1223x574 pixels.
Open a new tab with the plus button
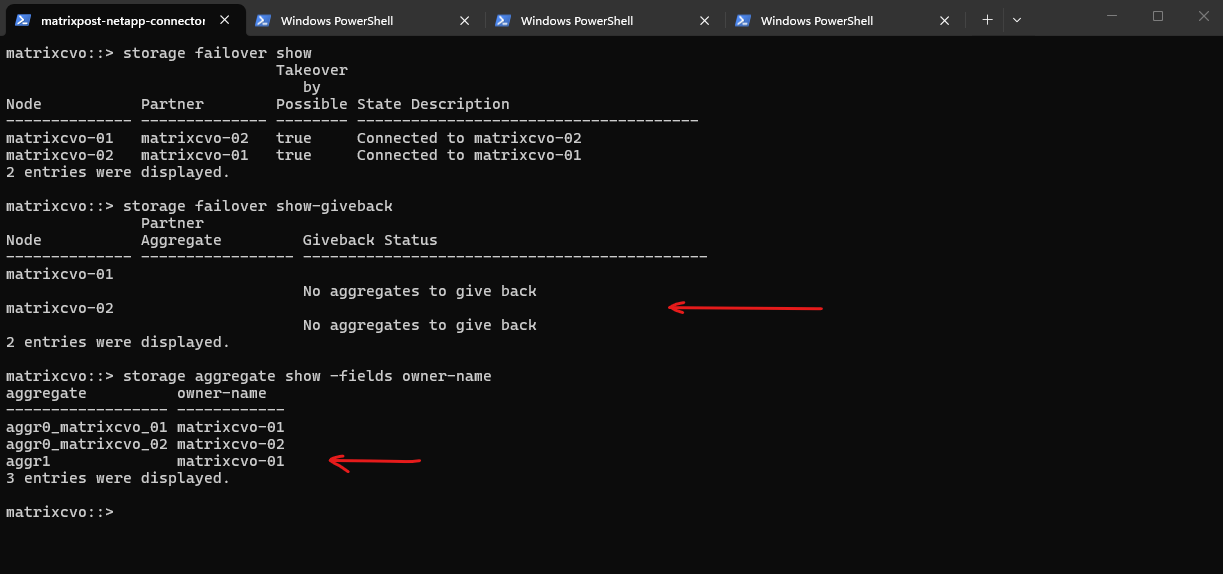pos(987,20)
